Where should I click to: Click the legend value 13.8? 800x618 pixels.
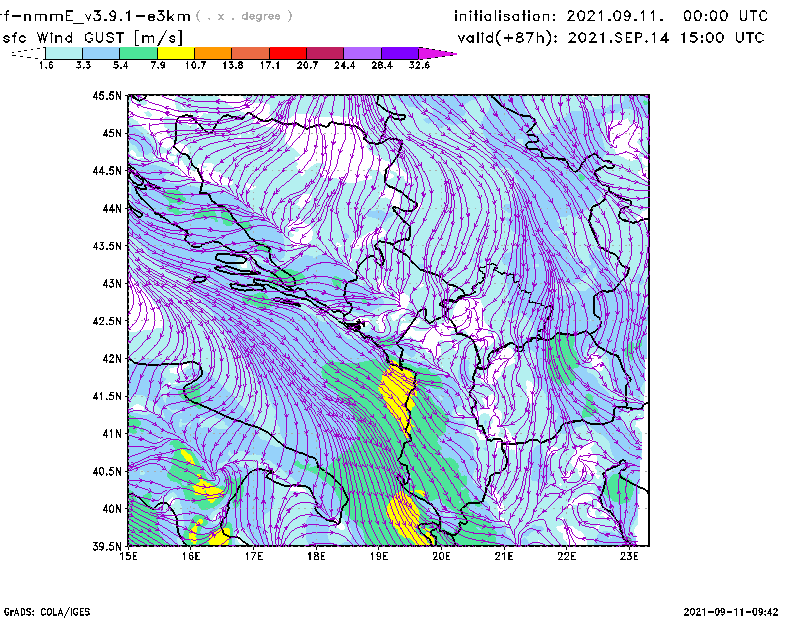(232, 65)
